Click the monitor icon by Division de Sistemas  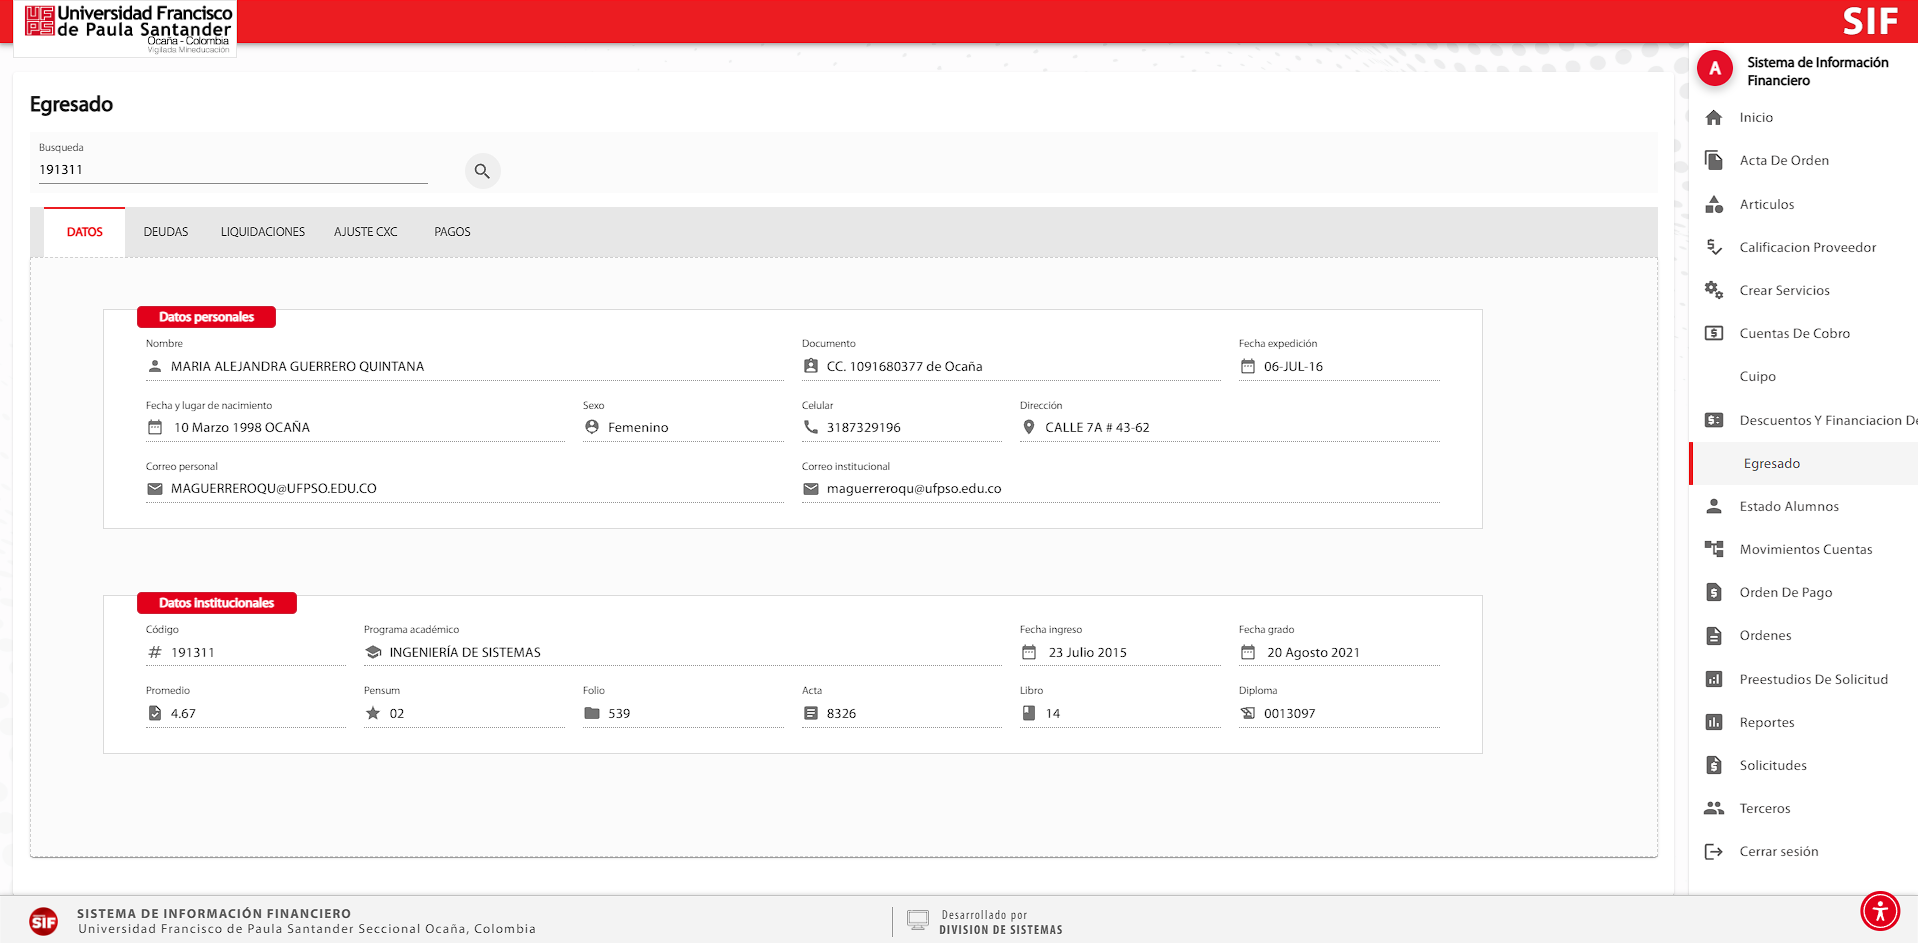click(918, 920)
